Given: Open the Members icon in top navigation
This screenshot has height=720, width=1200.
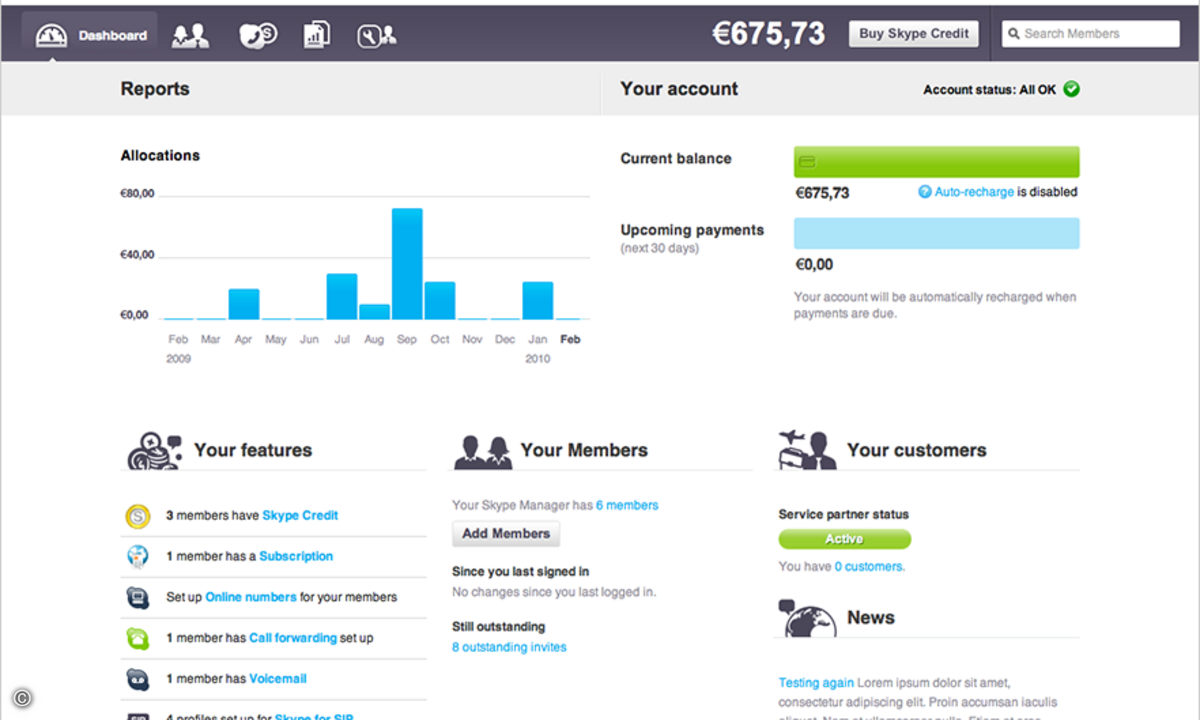Looking at the screenshot, I should [x=190, y=36].
